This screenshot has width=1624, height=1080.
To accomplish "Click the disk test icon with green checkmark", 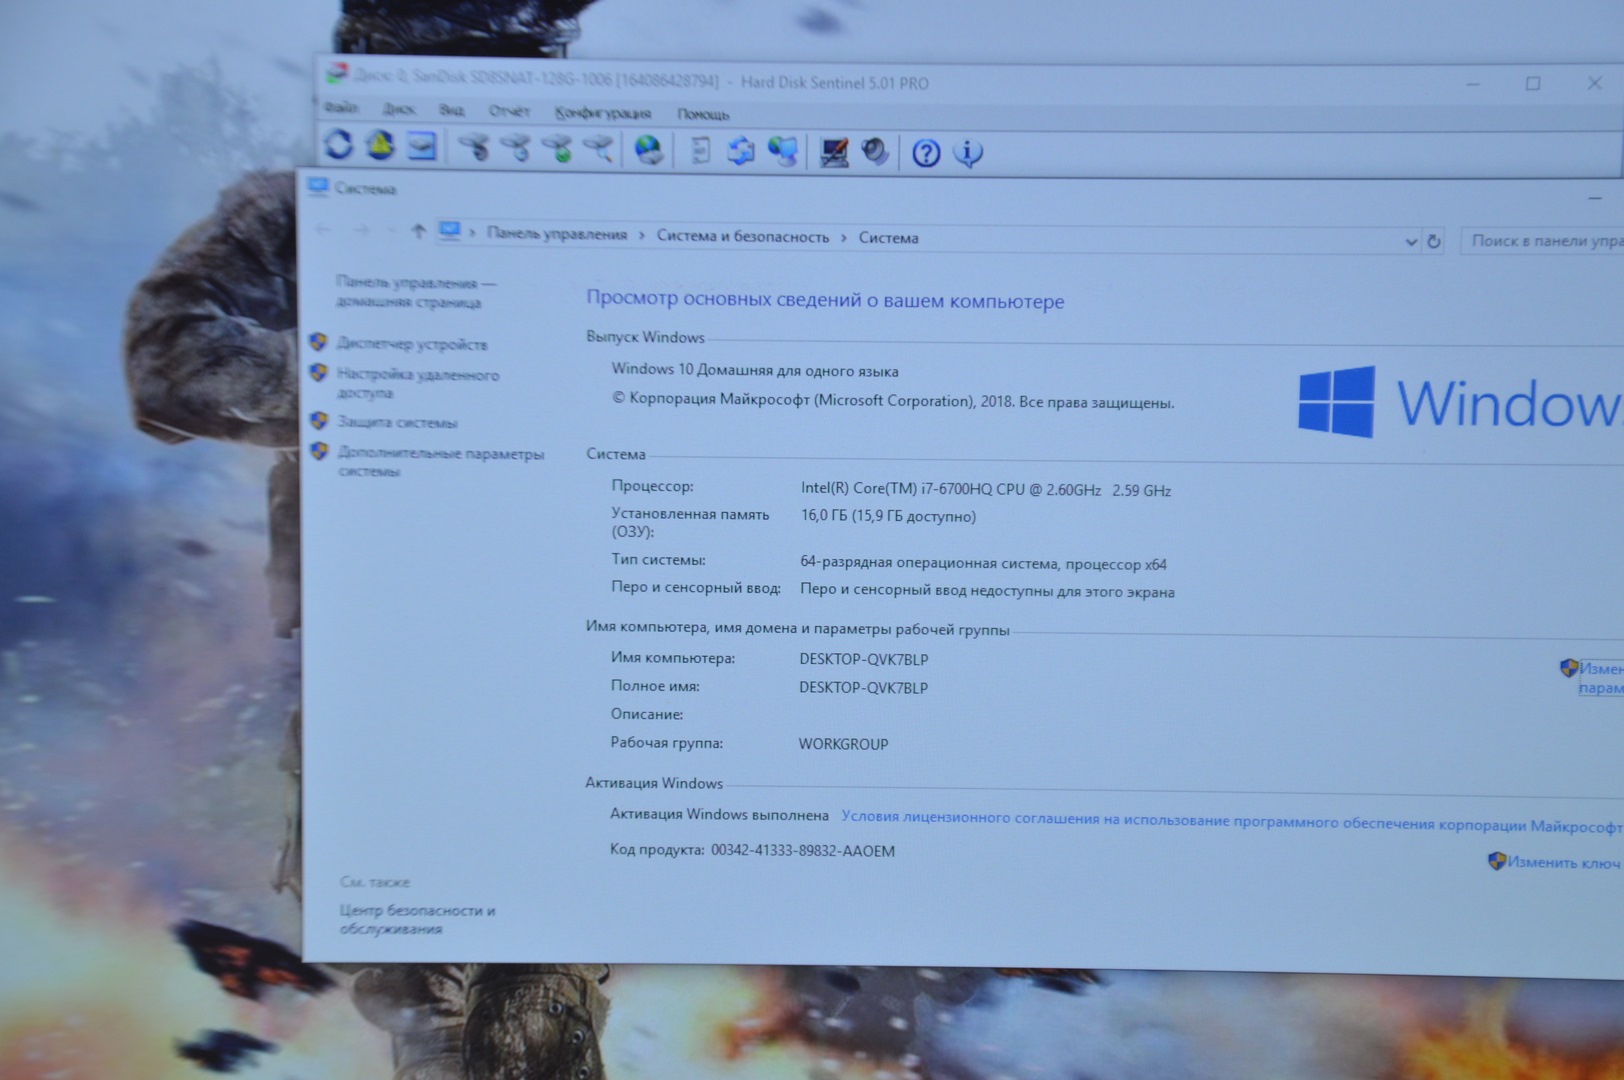I will tap(558, 149).
